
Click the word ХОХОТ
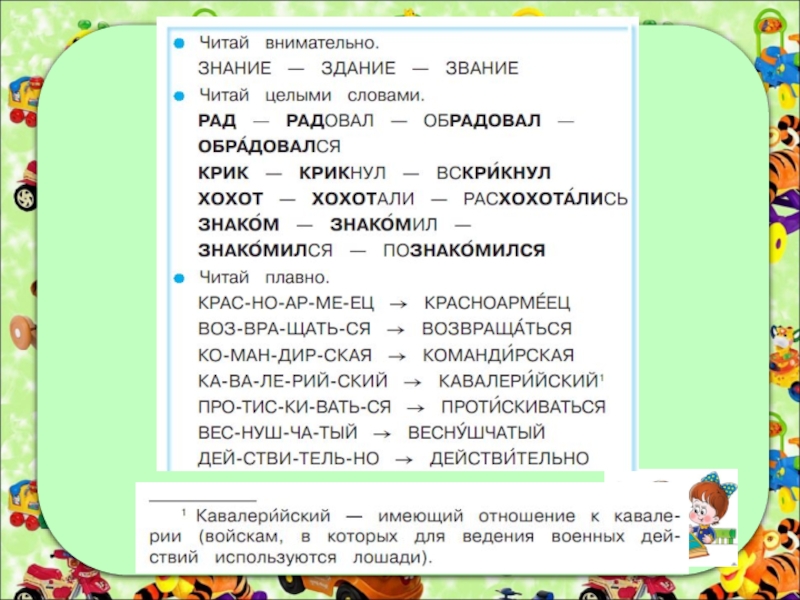(231, 199)
